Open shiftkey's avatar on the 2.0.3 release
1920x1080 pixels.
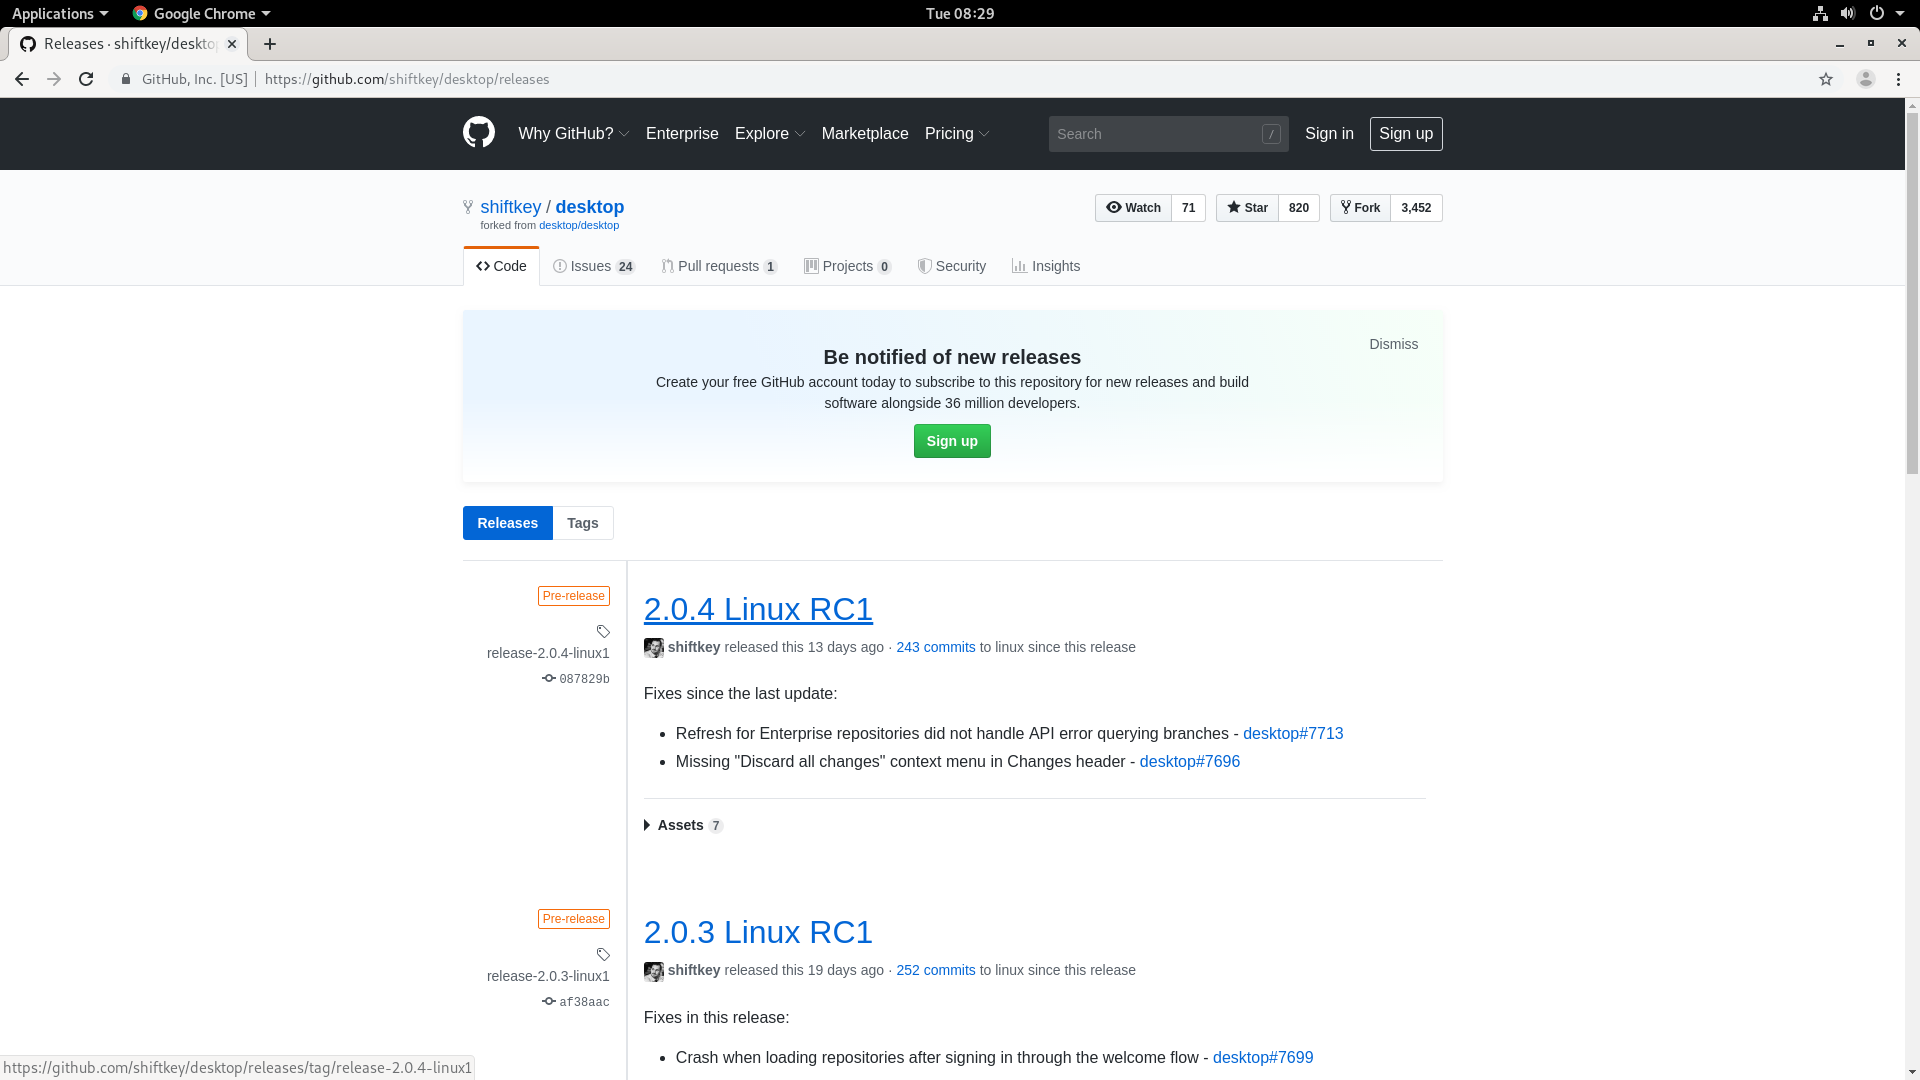click(653, 971)
